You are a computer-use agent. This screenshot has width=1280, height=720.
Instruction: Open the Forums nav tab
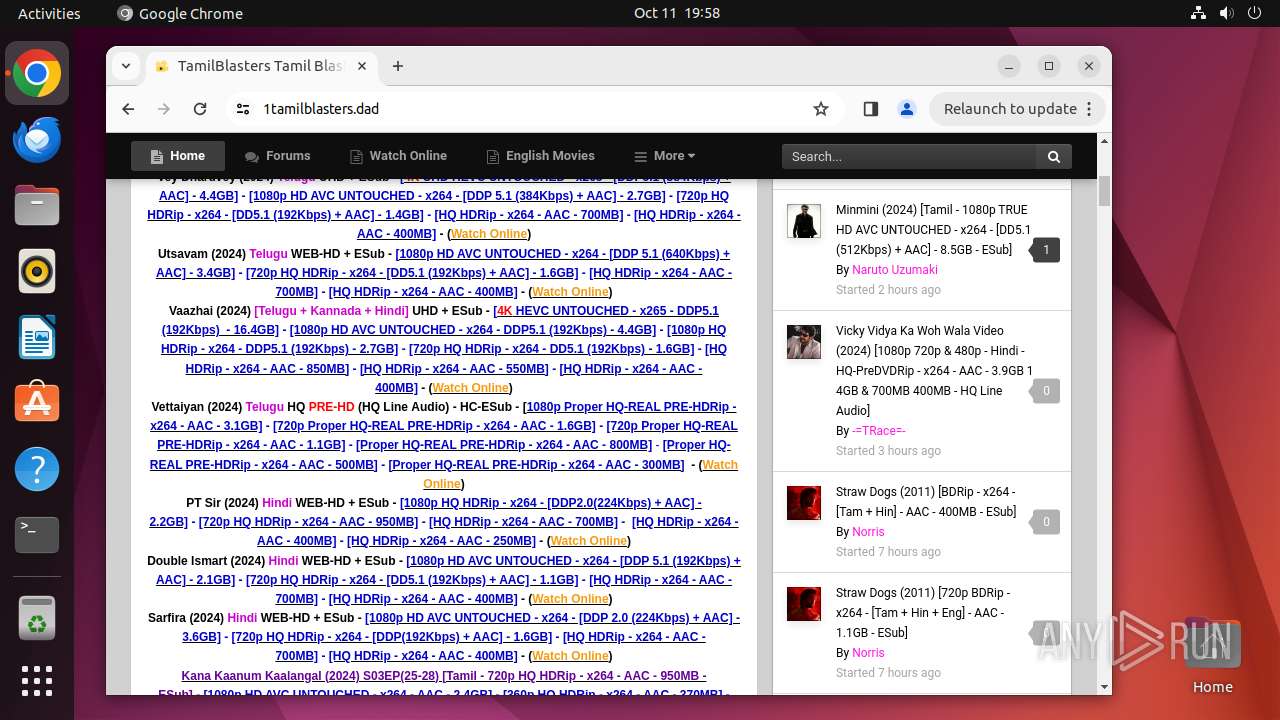(278, 156)
